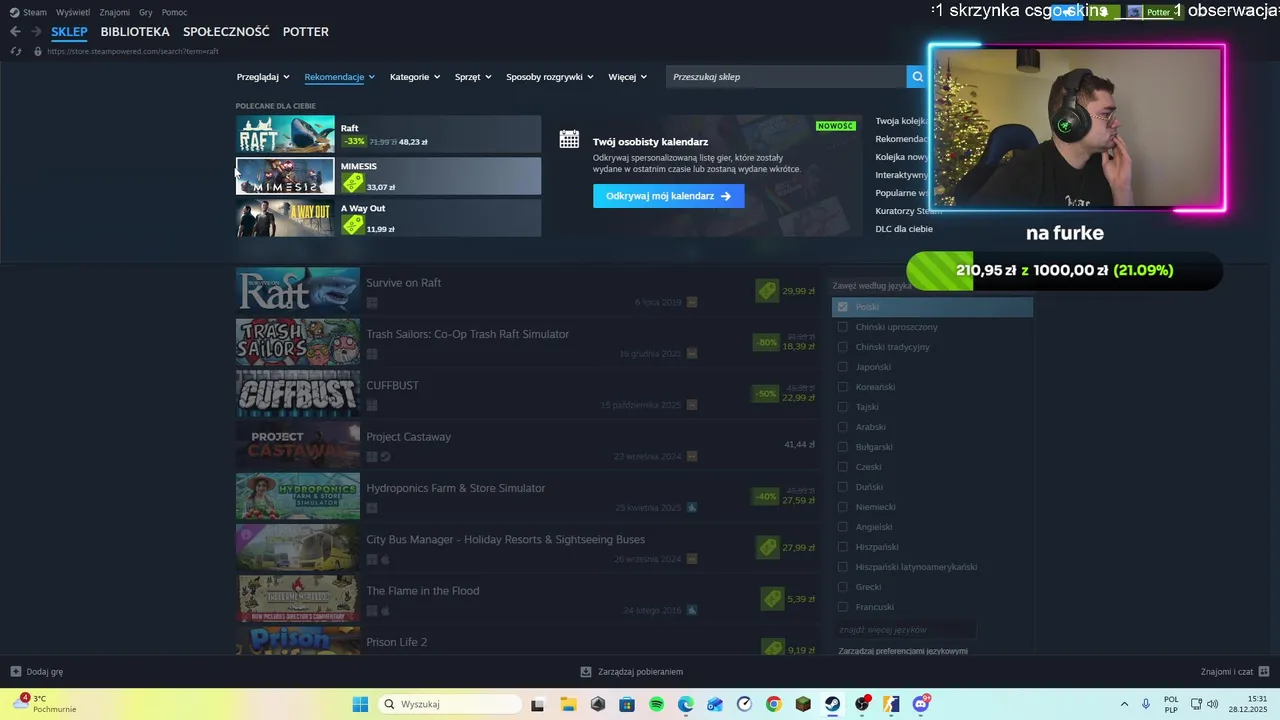
Task: Check the Koreański language filter
Action: (843, 387)
